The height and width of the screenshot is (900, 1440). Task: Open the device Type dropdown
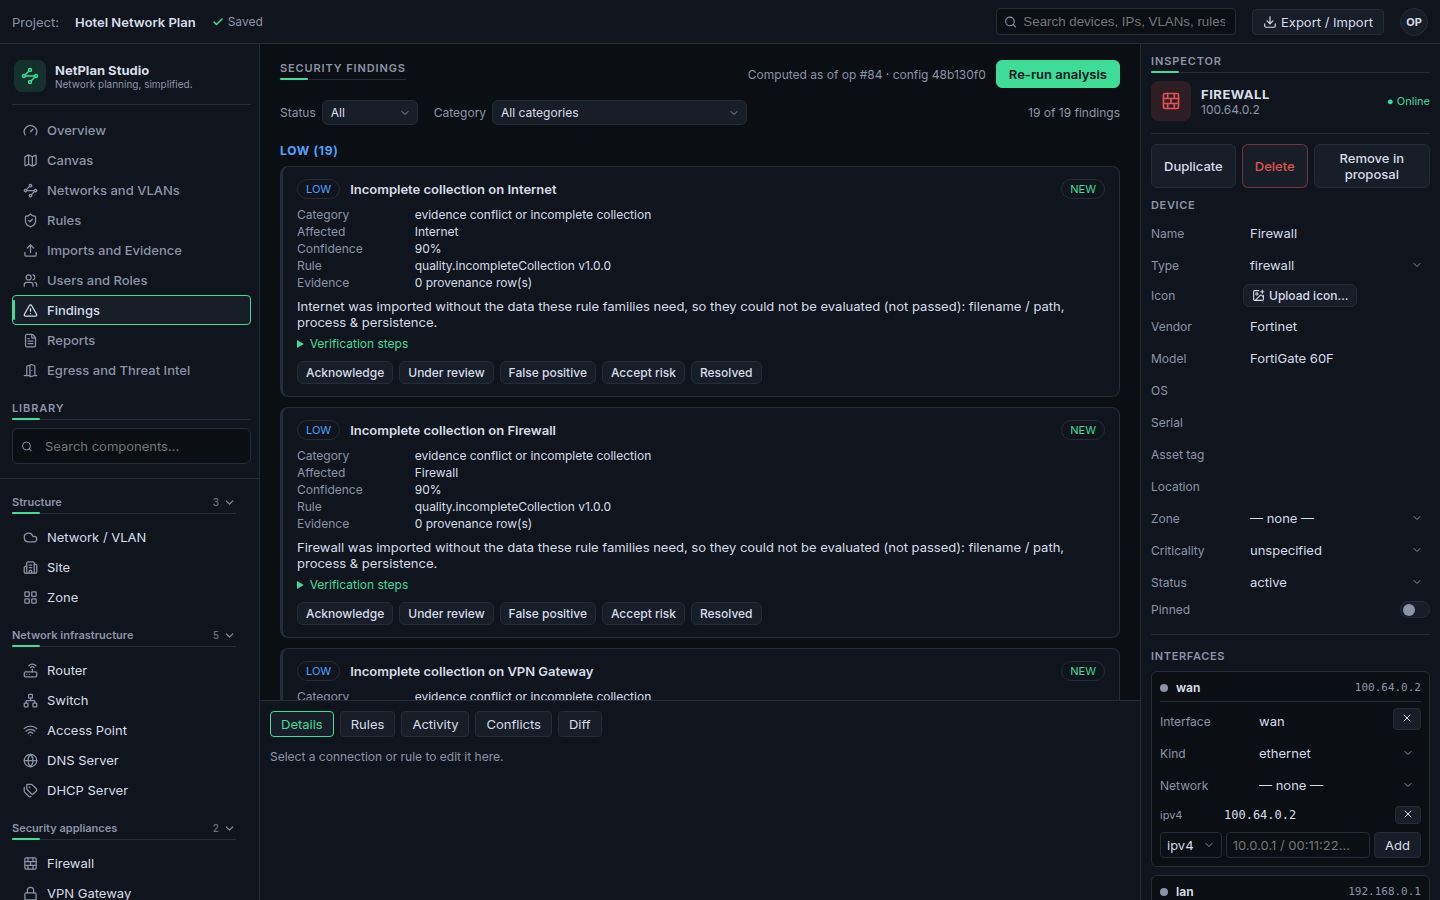pos(1335,265)
